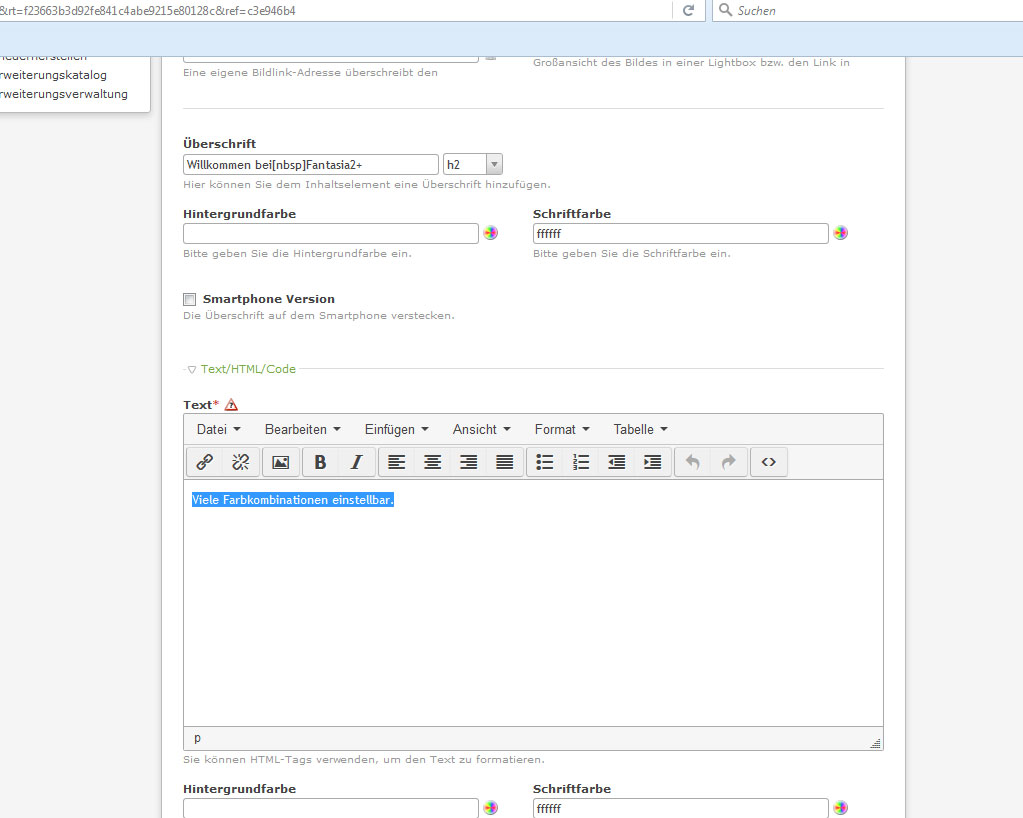Open the Format menu in the editor
Image resolution: width=1023 pixels, height=818 pixels.
(562, 429)
